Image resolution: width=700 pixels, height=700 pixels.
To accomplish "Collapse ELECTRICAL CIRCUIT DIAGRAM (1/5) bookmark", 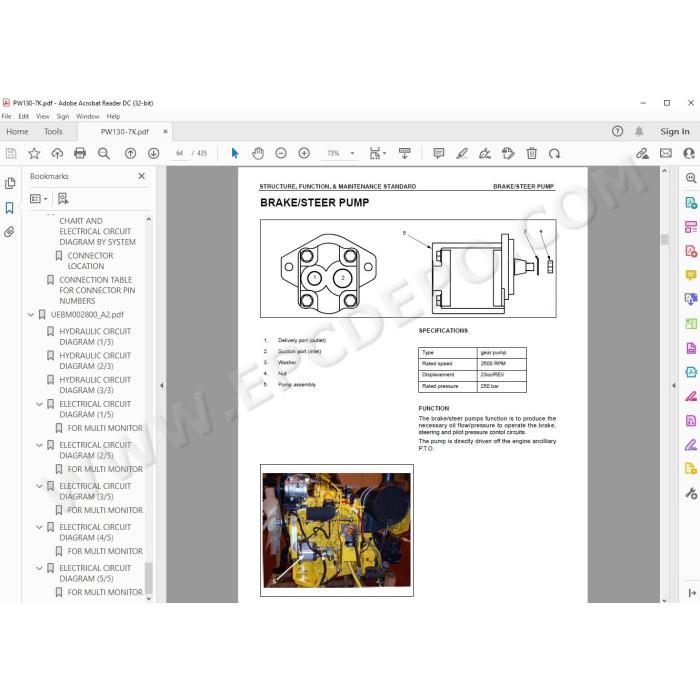I will 39,404.
